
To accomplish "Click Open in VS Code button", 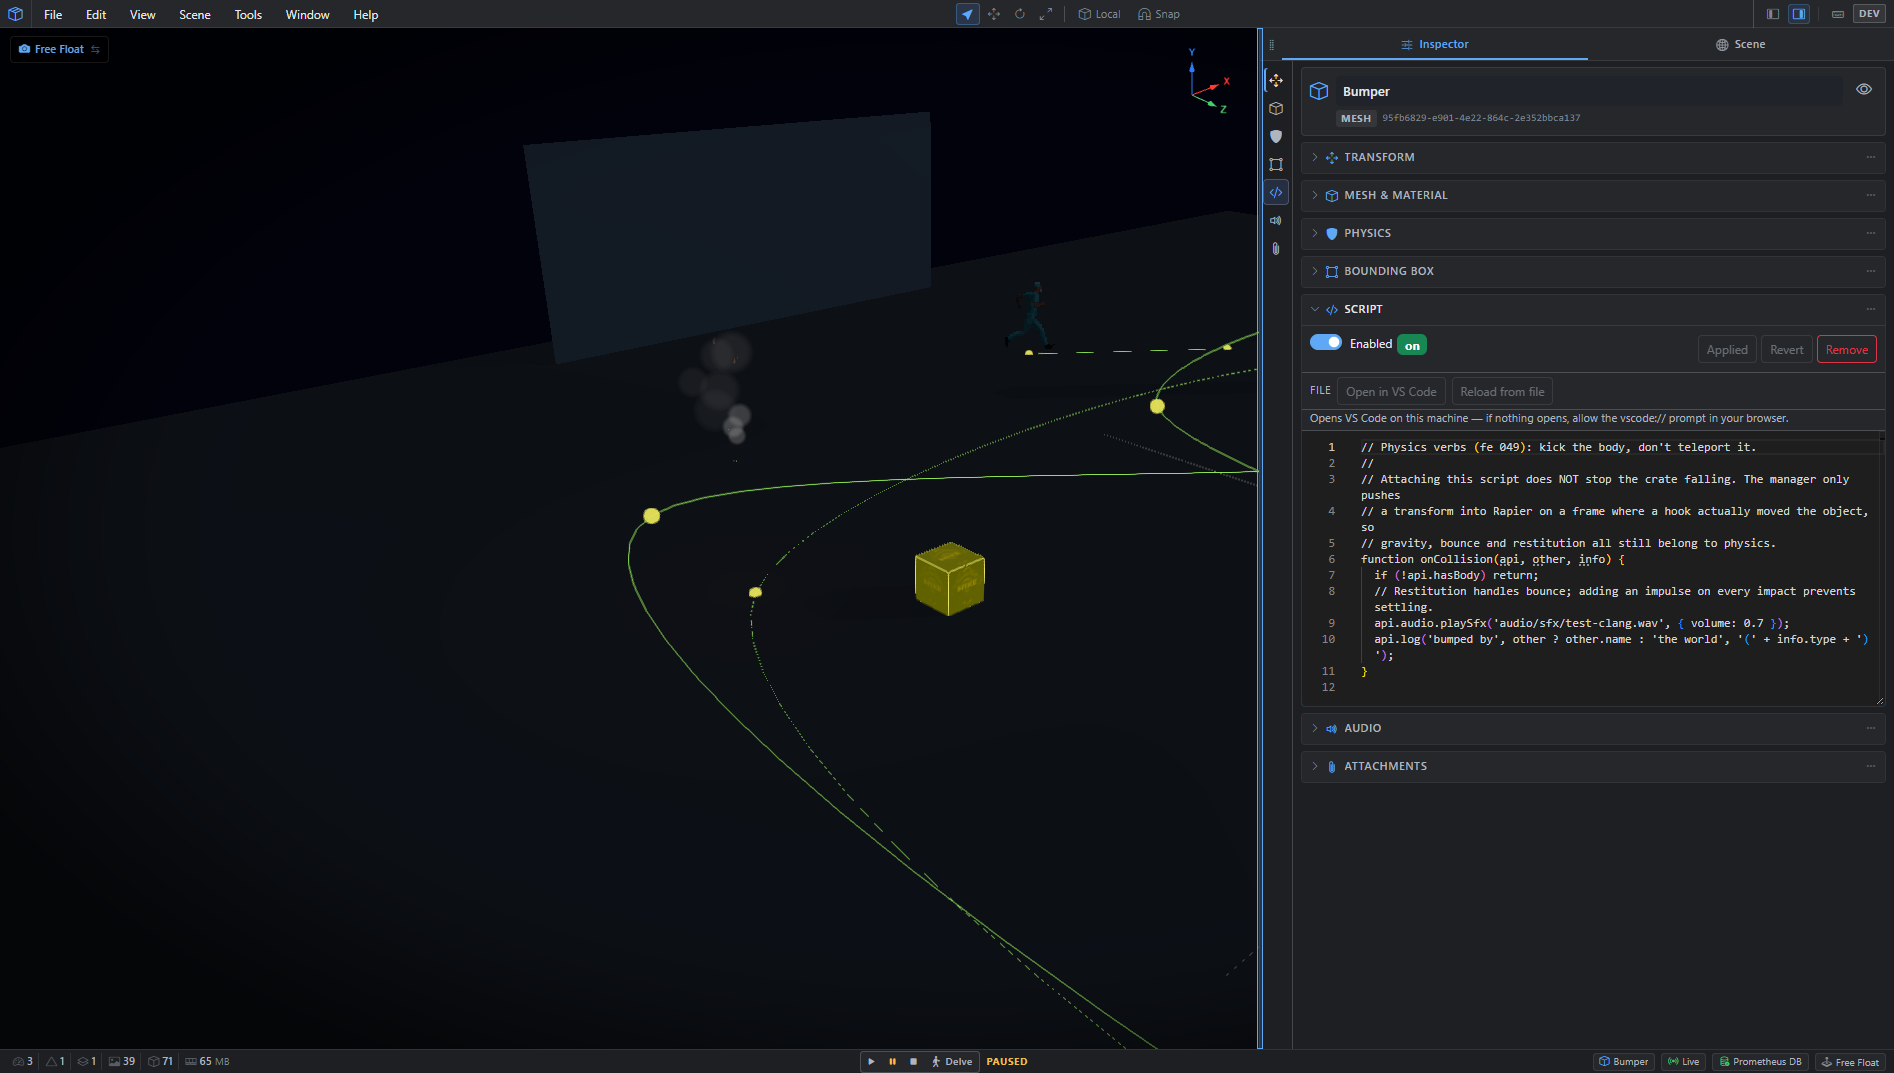I will [x=1391, y=392].
